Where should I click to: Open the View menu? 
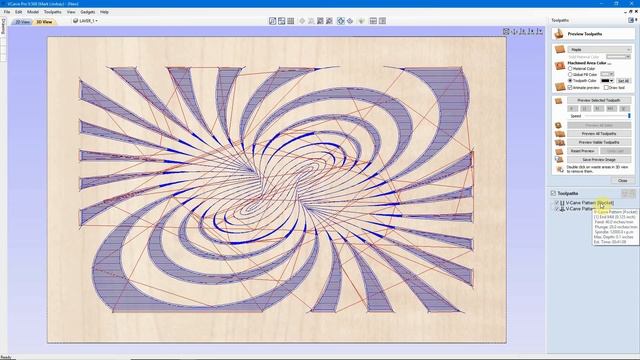71,12
